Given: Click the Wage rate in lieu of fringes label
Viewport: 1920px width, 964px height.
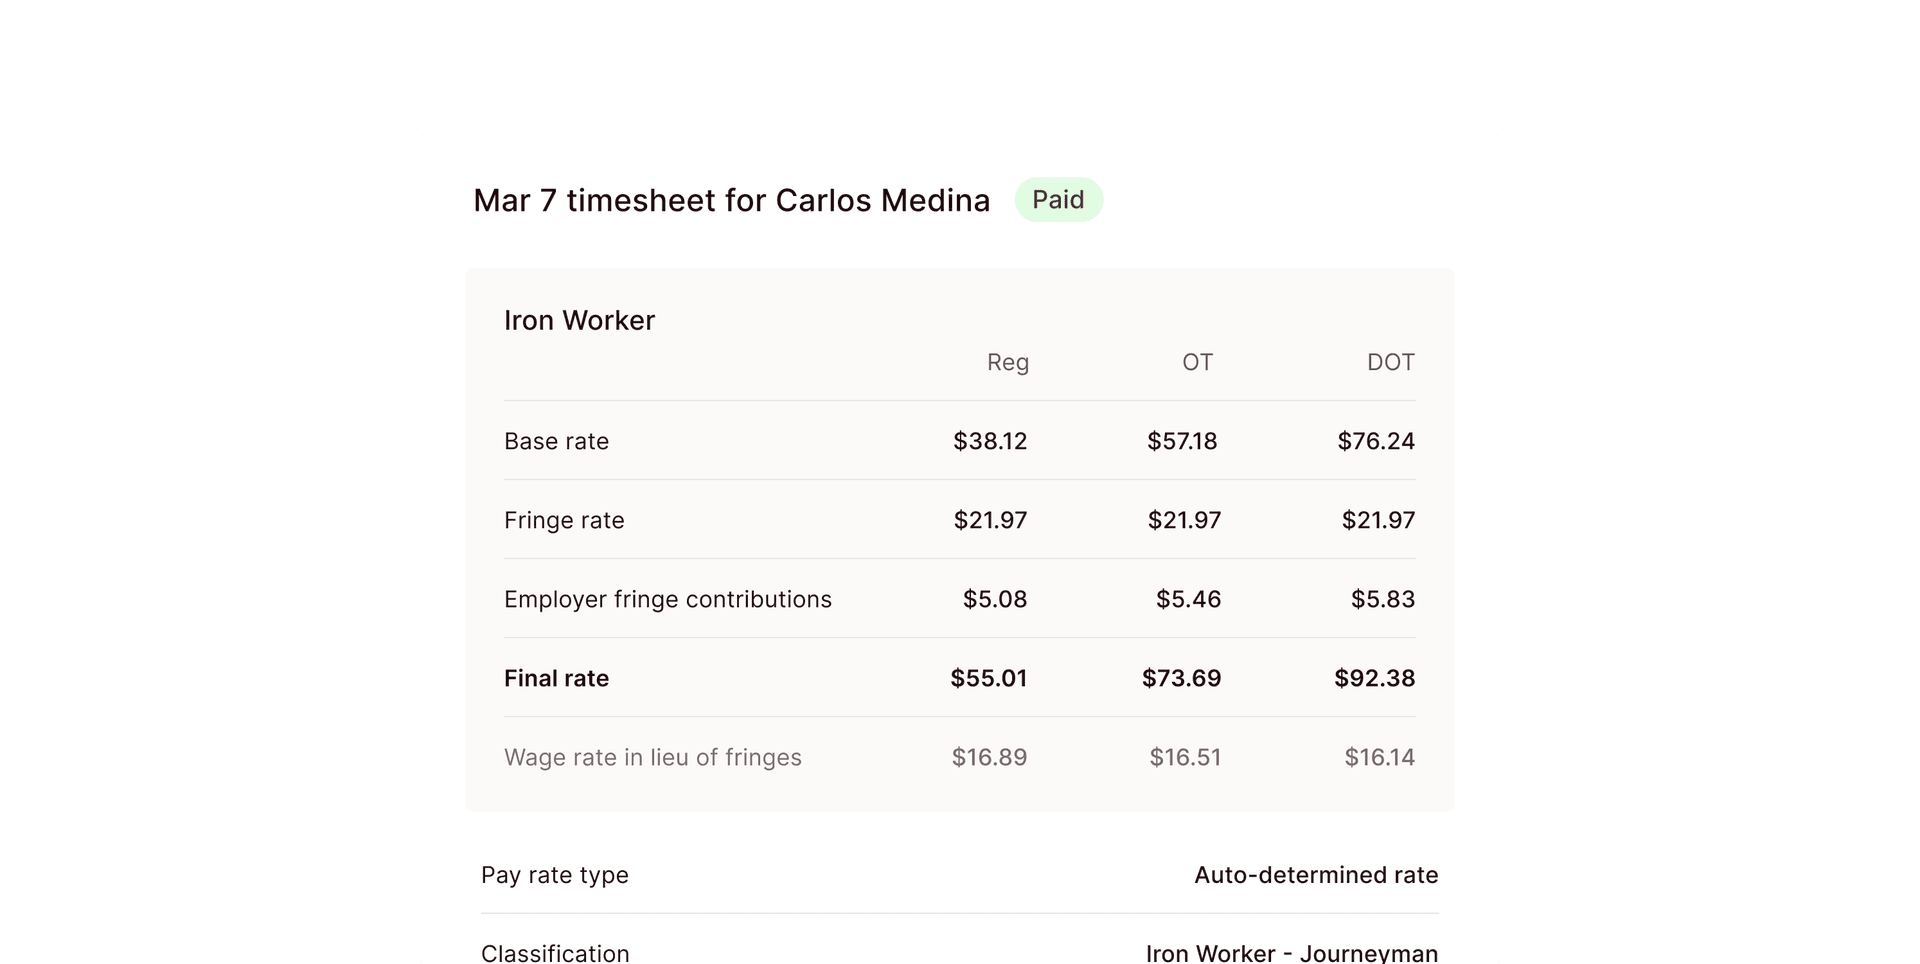Looking at the screenshot, I should tap(652, 757).
